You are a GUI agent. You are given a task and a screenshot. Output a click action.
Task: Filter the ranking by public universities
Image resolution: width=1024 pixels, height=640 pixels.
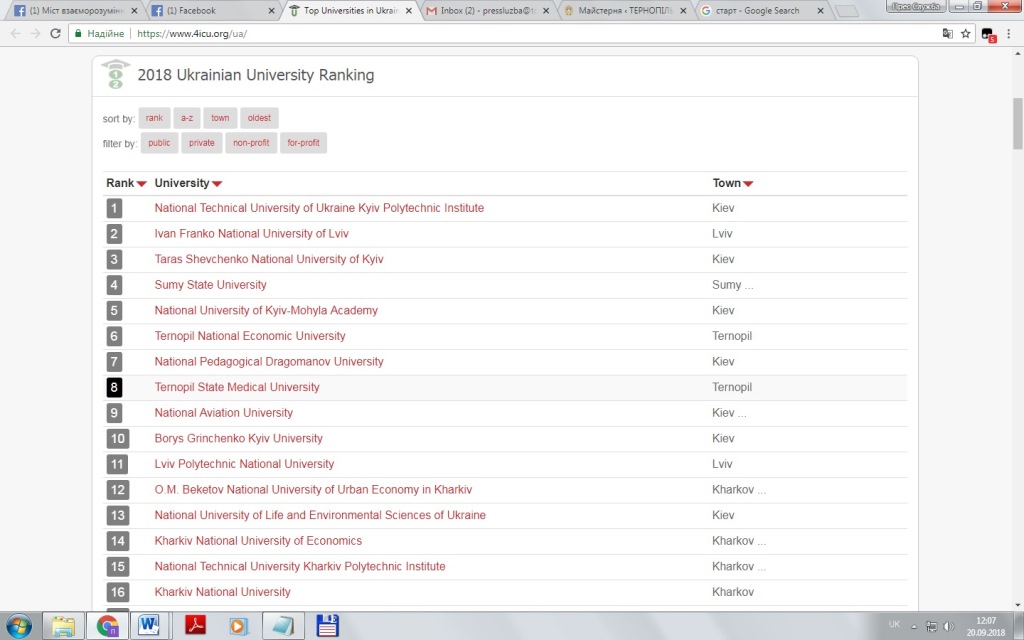tap(159, 143)
